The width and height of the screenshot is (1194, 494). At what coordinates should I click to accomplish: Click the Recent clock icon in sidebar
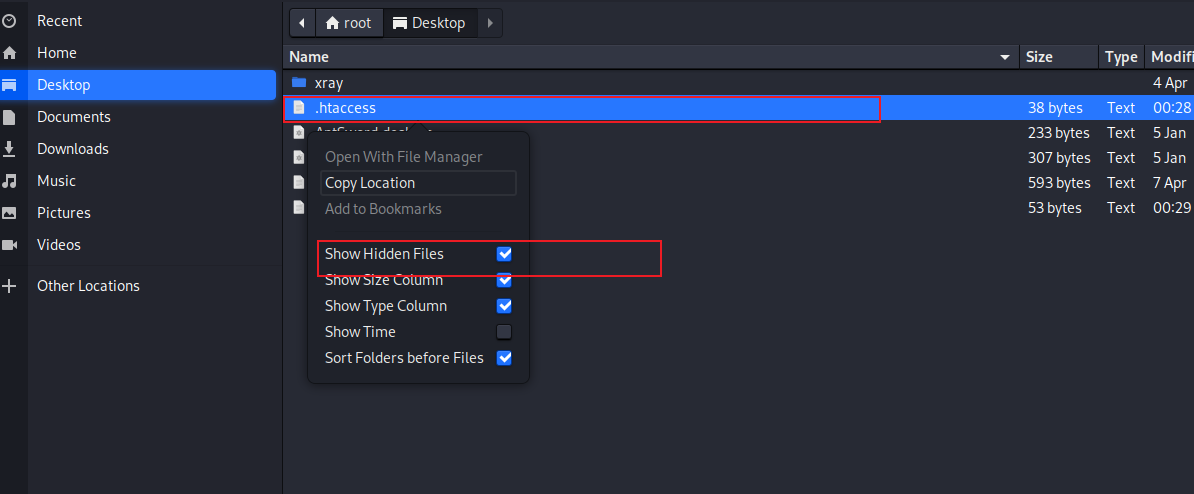(x=9, y=21)
